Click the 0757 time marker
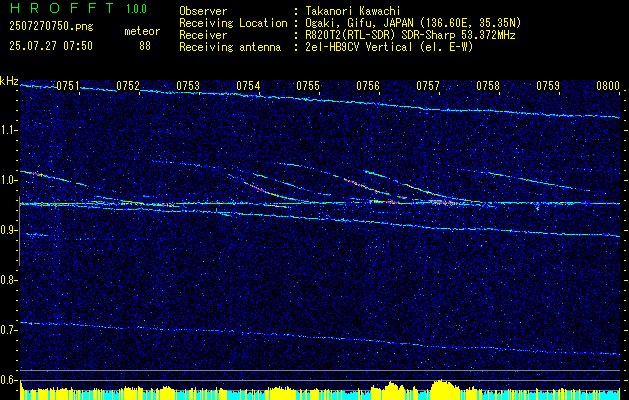629x400 pixels. (x=428, y=86)
